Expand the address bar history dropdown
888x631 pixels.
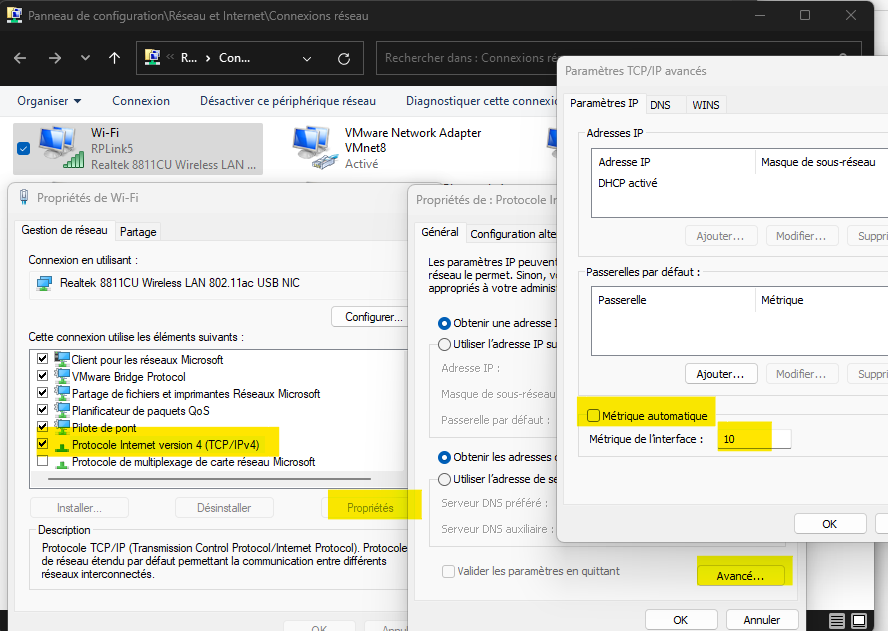coord(307,58)
